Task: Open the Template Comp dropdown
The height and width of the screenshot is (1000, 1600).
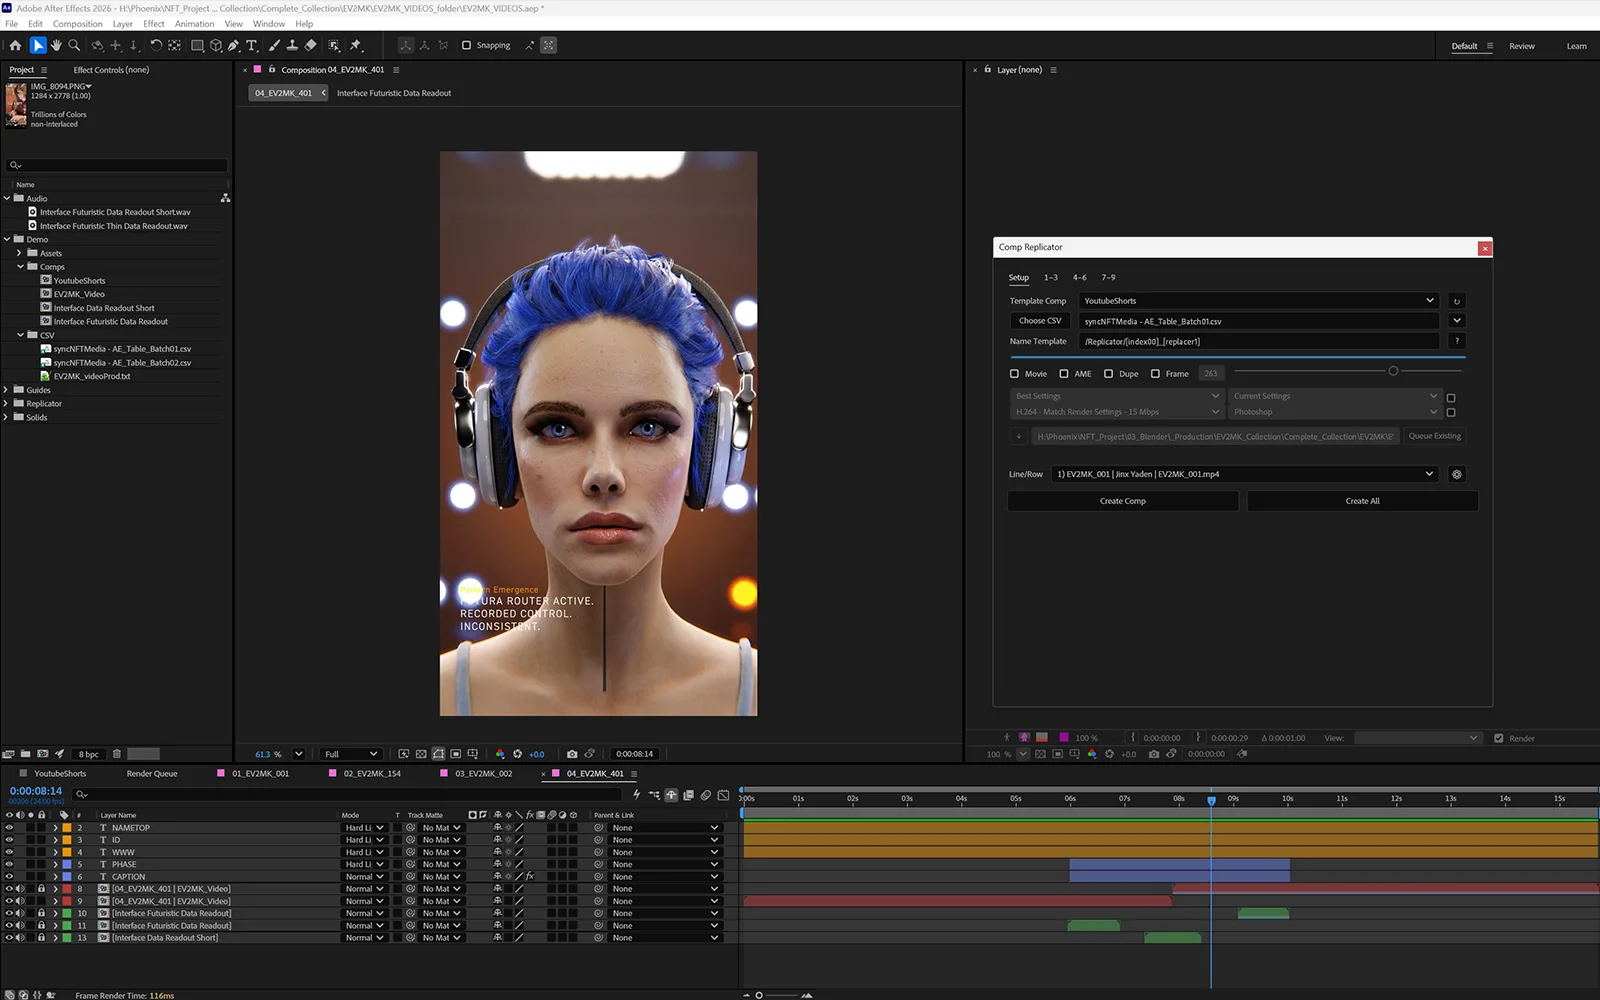Action: pyautogui.click(x=1258, y=301)
